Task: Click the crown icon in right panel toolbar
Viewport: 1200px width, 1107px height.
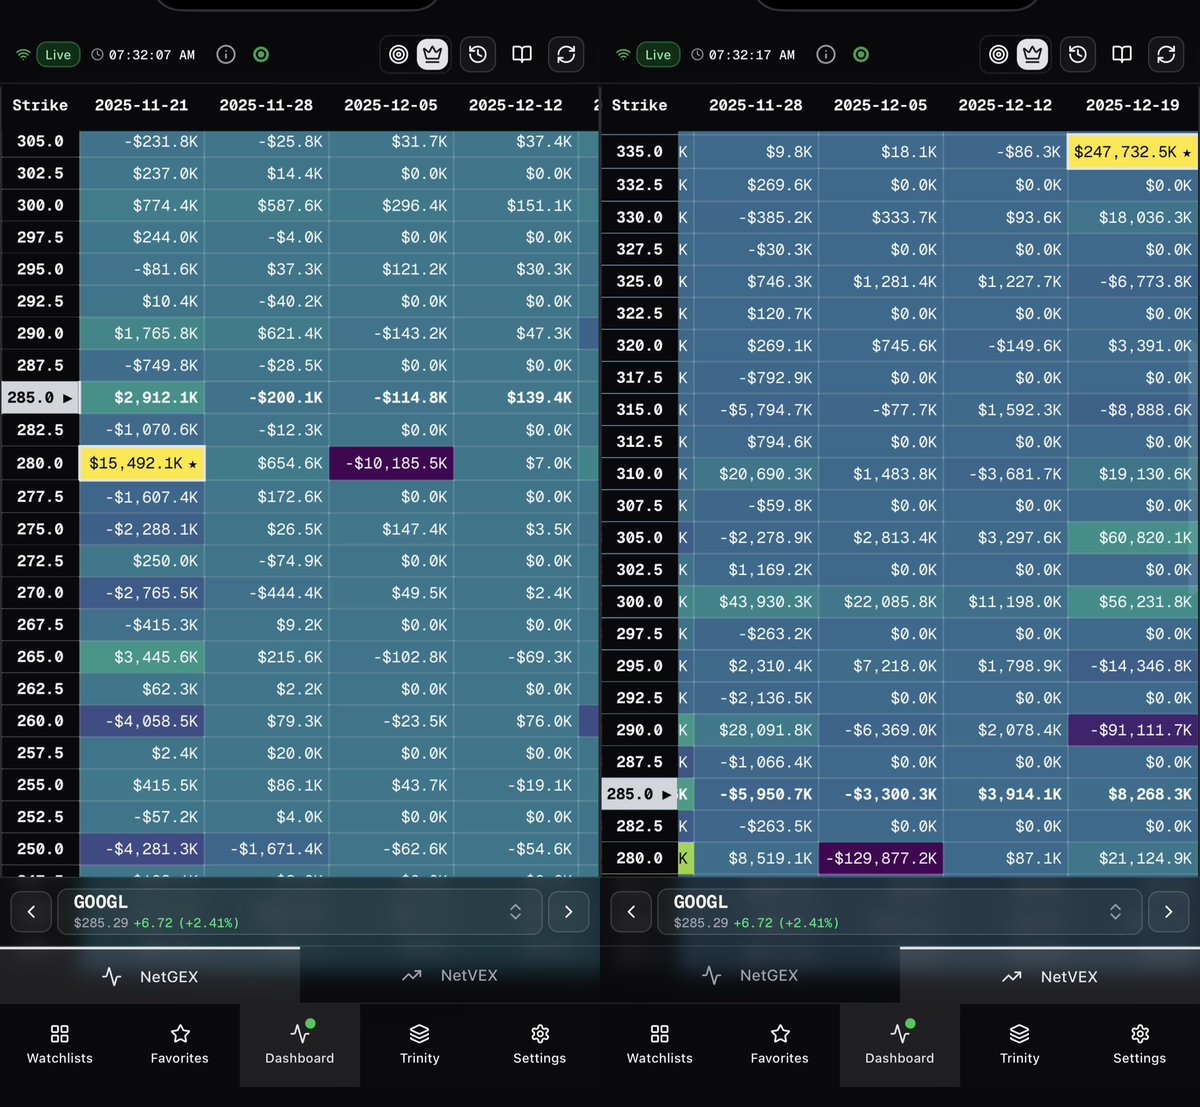Action: [x=1033, y=55]
